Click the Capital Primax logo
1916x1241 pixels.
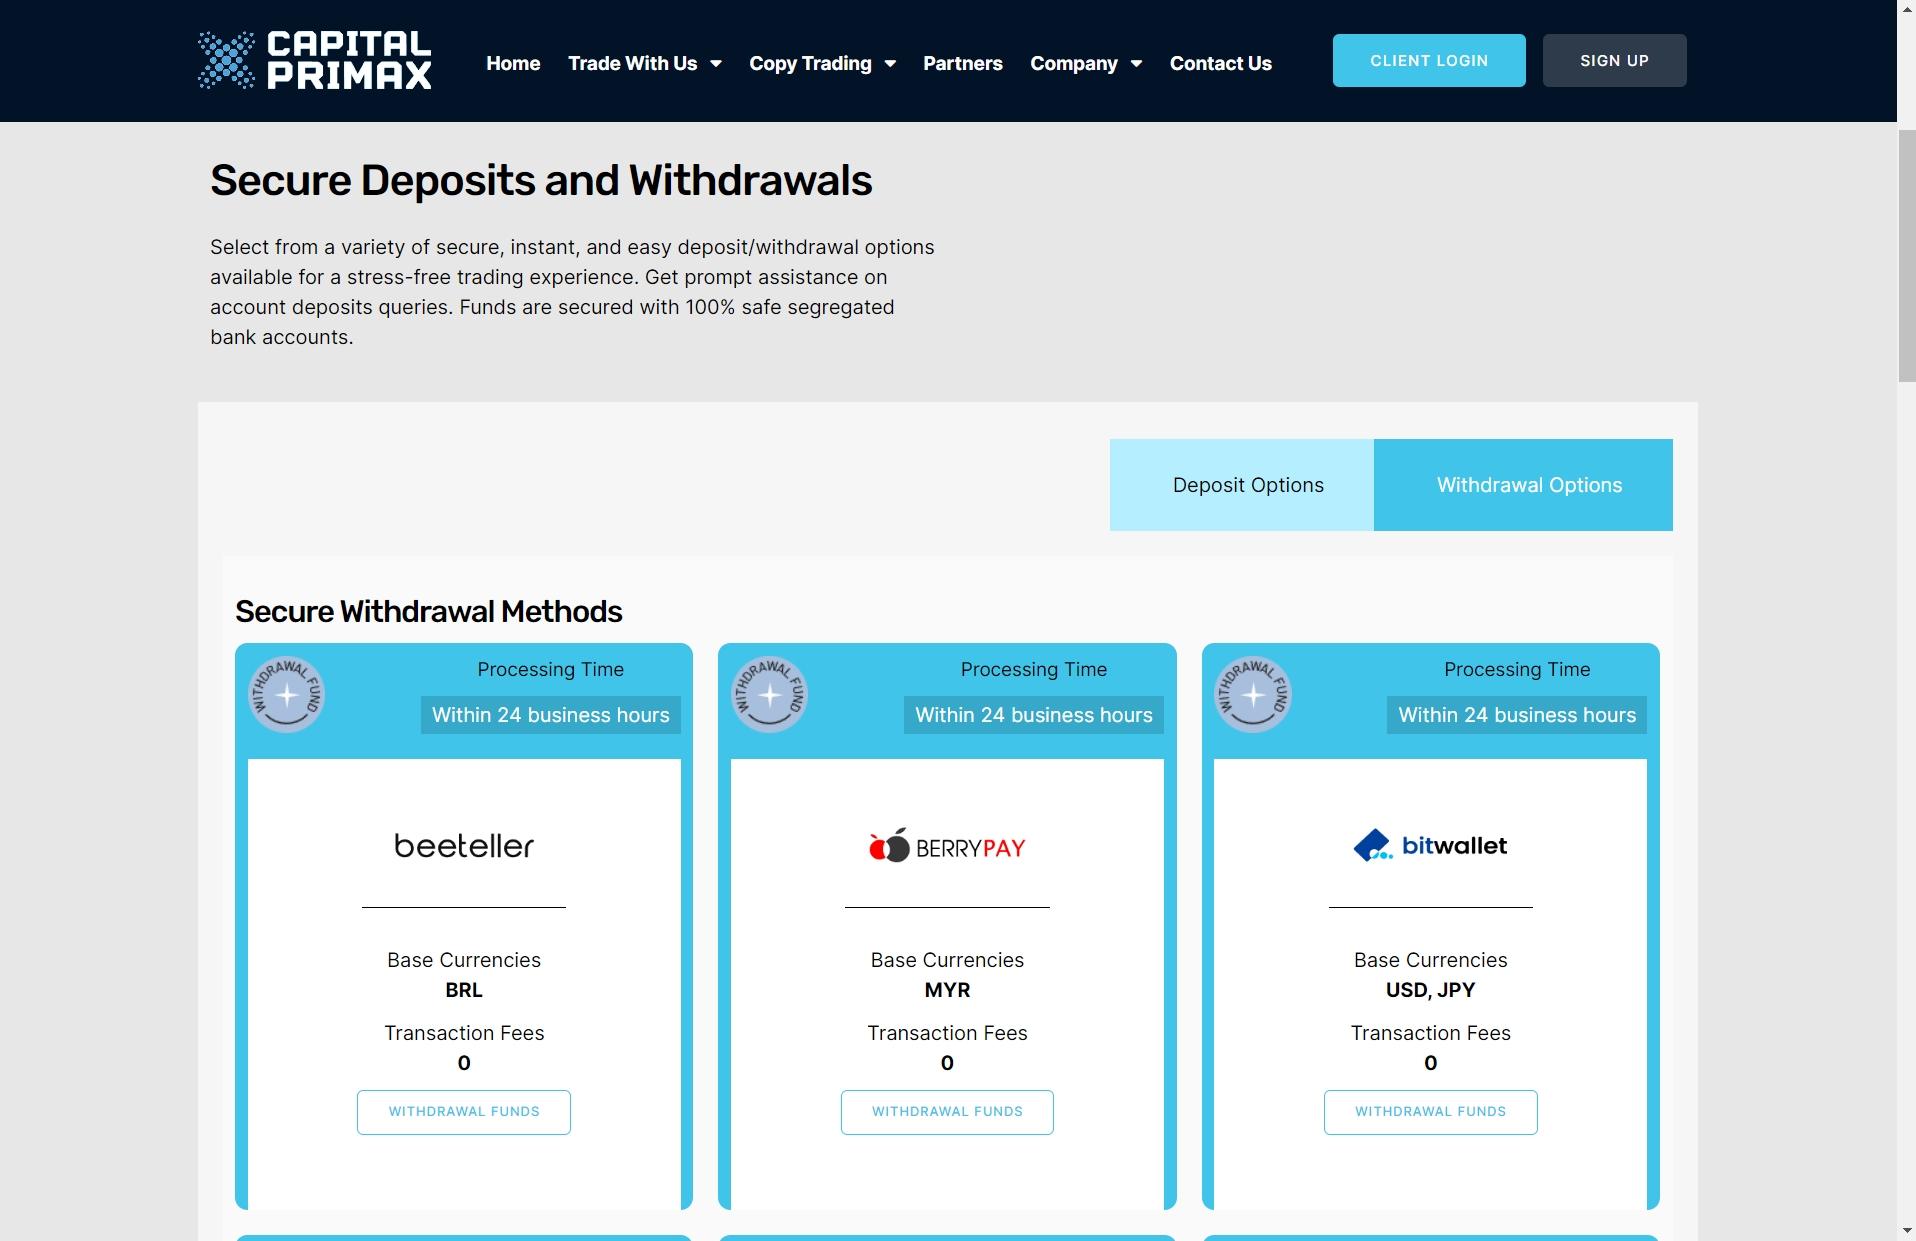click(315, 61)
